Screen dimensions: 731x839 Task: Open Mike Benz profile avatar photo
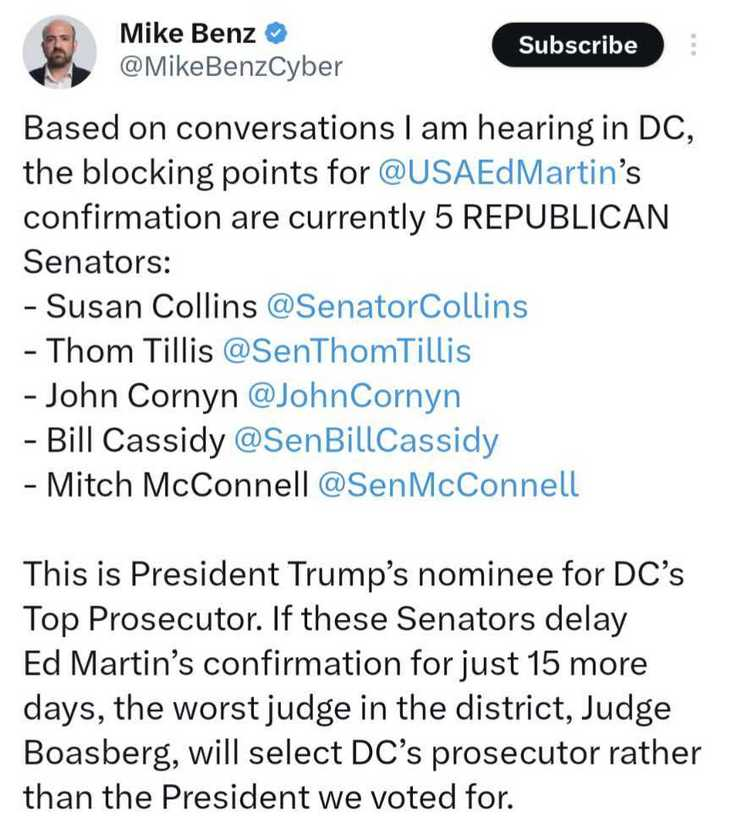coord(59,51)
